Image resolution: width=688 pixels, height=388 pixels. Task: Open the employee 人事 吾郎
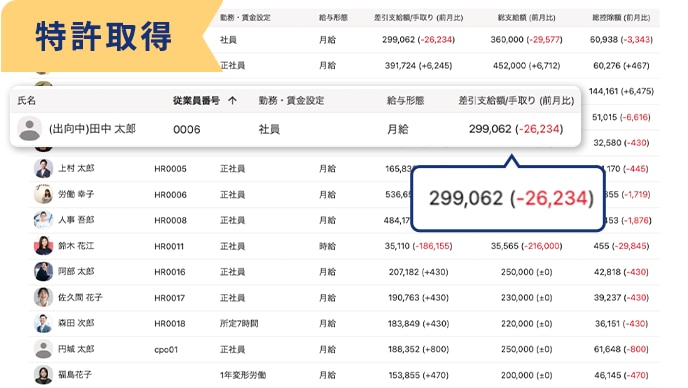(76, 220)
